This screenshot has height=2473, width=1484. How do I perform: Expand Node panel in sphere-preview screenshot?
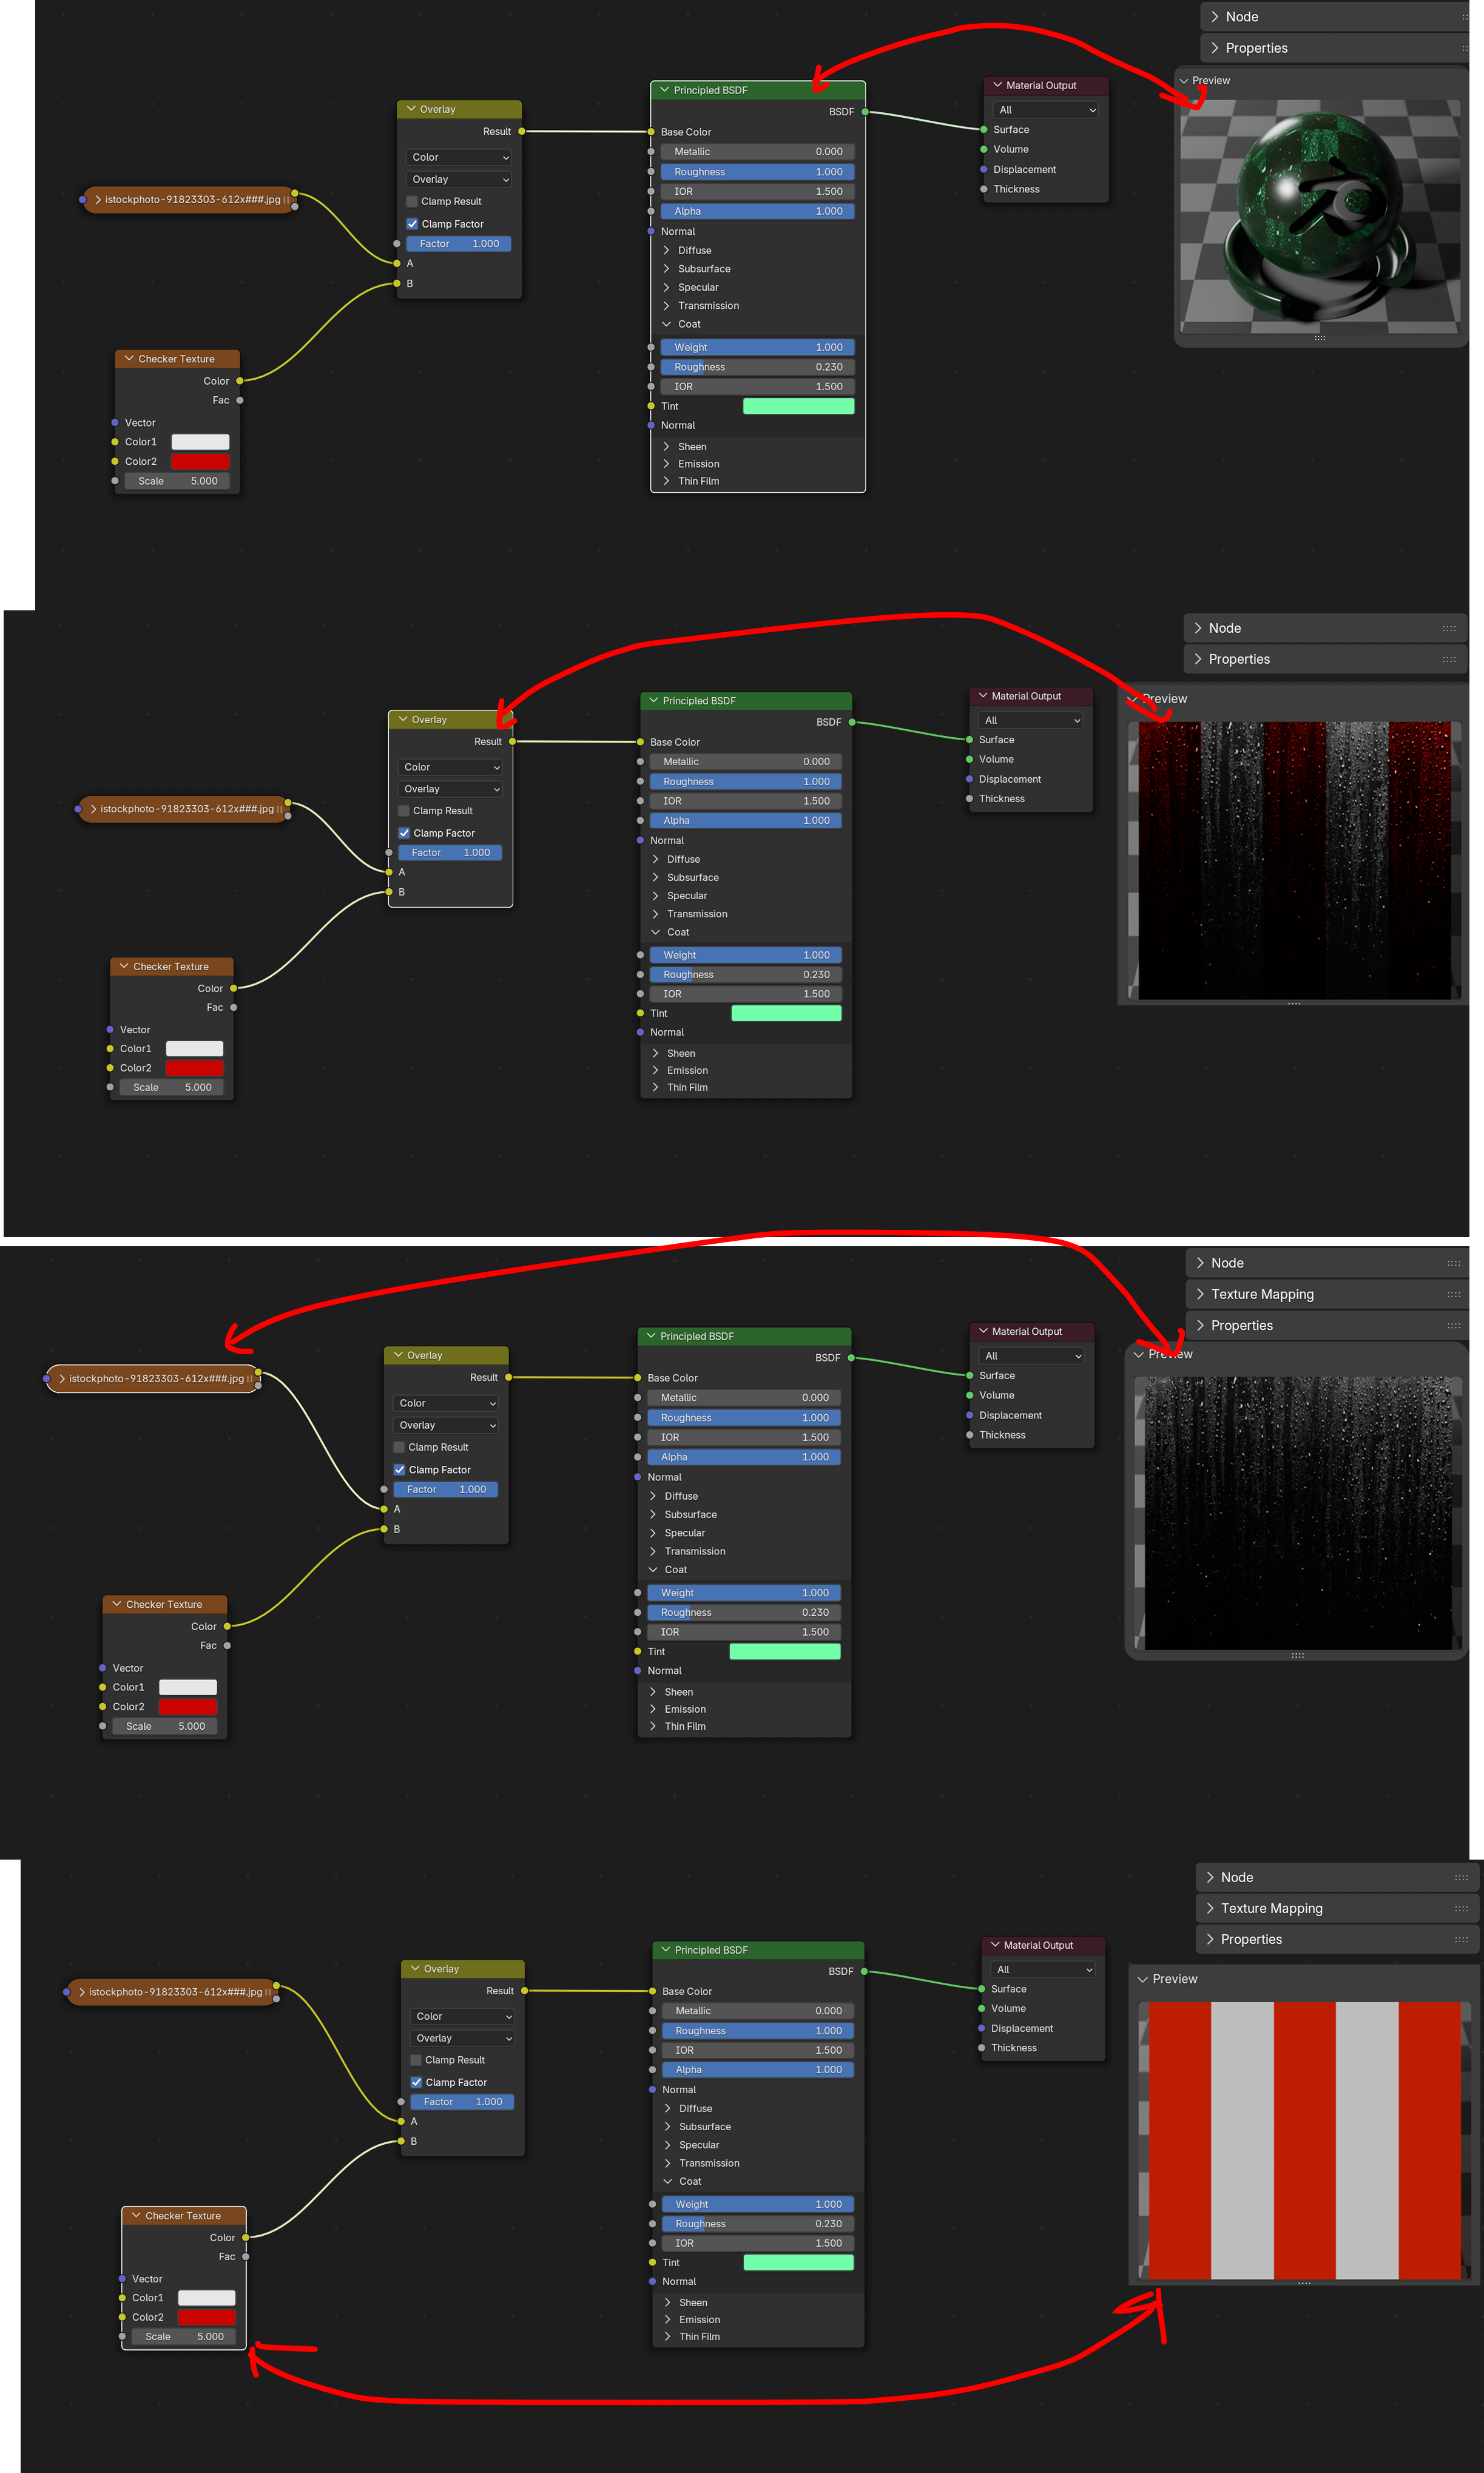point(1215,17)
